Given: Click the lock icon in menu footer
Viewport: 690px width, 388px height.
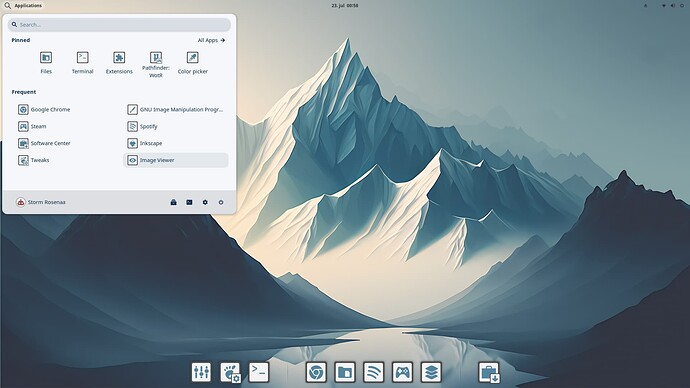Looking at the screenshot, I should 173,202.
